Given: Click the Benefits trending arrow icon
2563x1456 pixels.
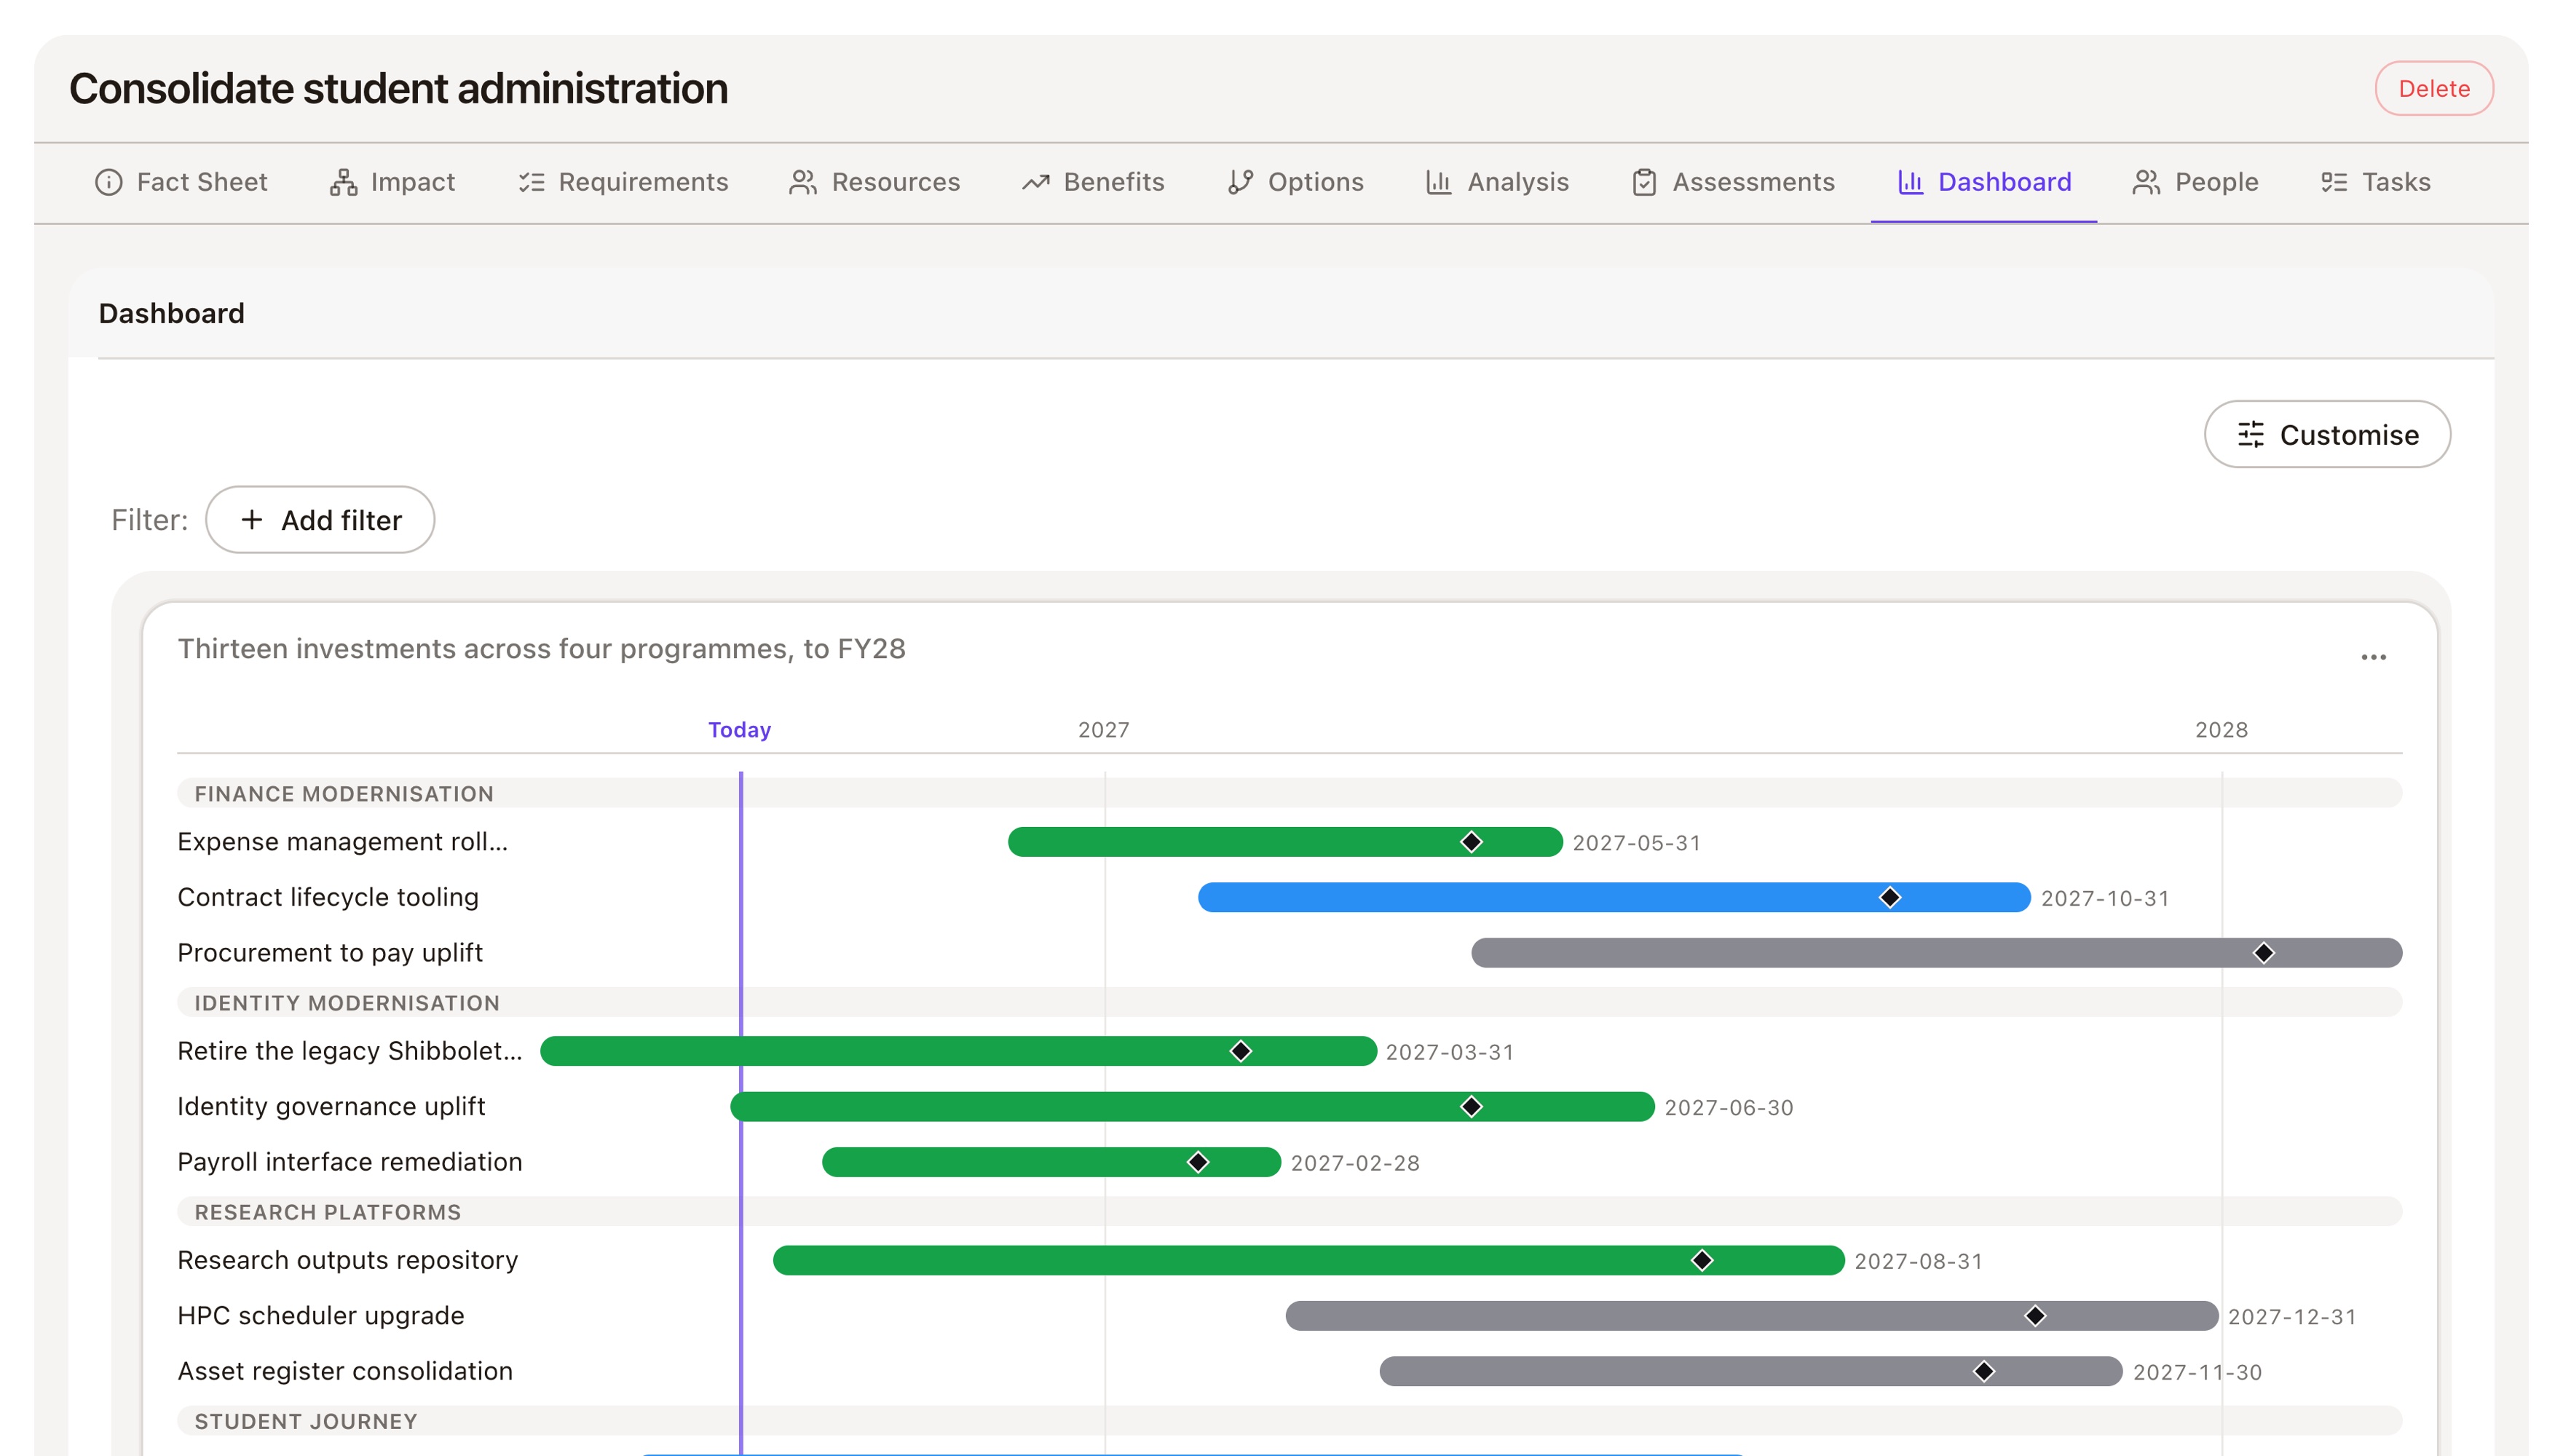Looking at the screenshot, I should tap(1035, 182).
